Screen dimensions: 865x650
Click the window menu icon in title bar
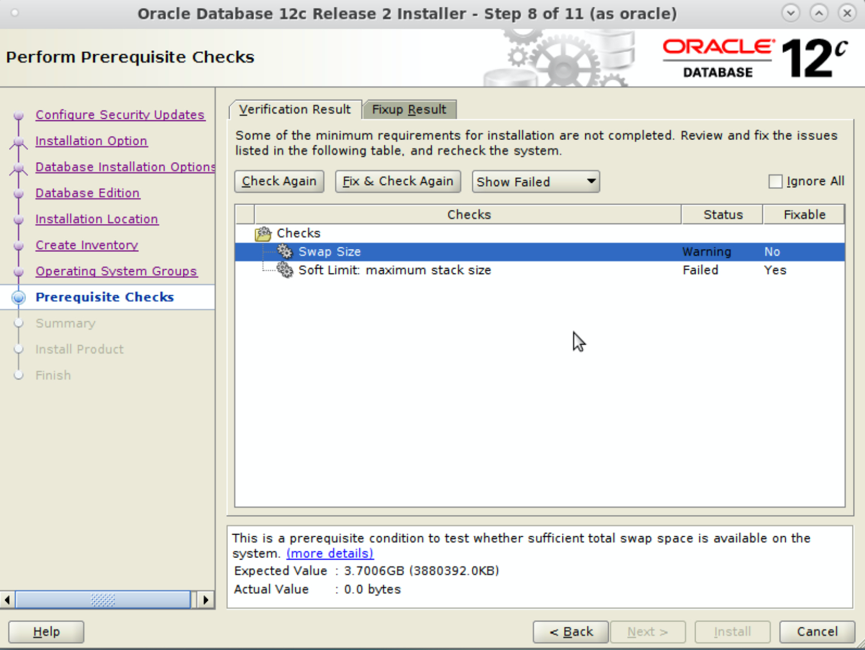[x=15, y=13]
